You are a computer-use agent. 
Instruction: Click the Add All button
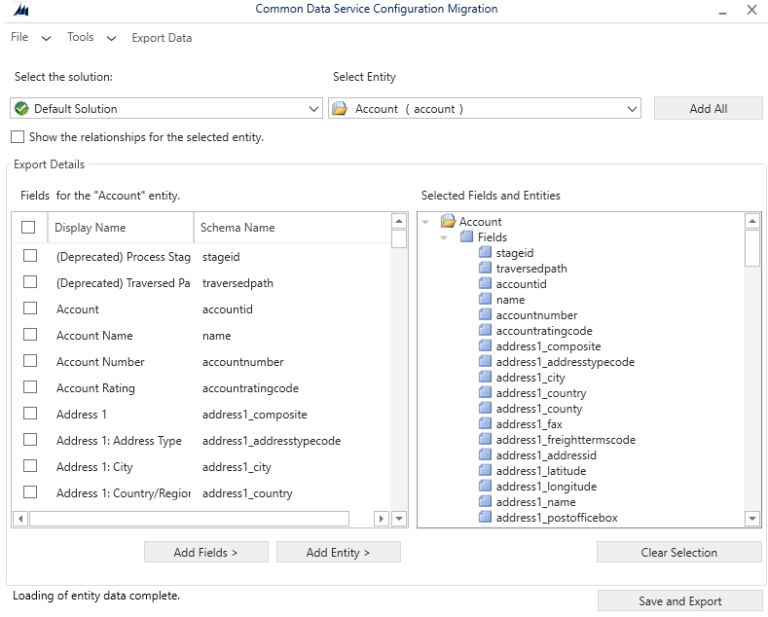(x=708, y=108)
